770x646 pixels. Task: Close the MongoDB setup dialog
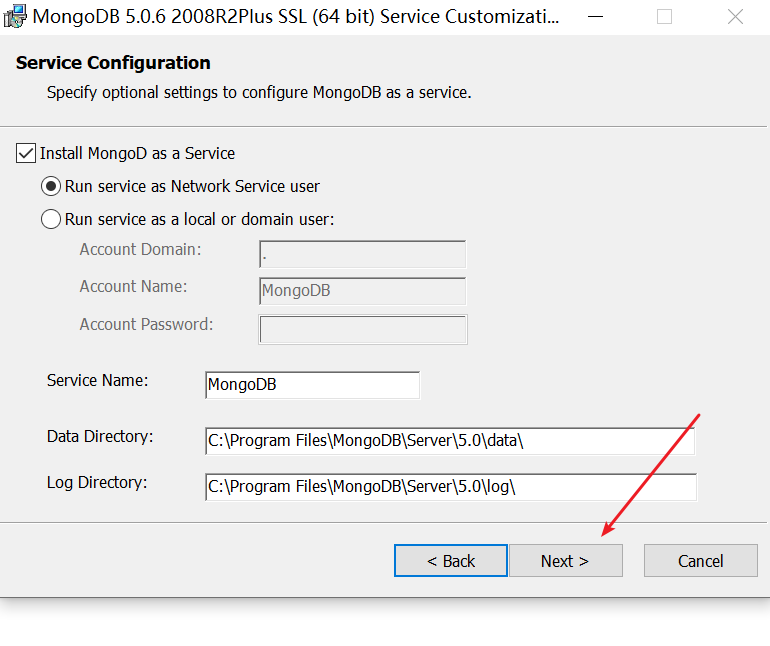(x=735, y=17)
